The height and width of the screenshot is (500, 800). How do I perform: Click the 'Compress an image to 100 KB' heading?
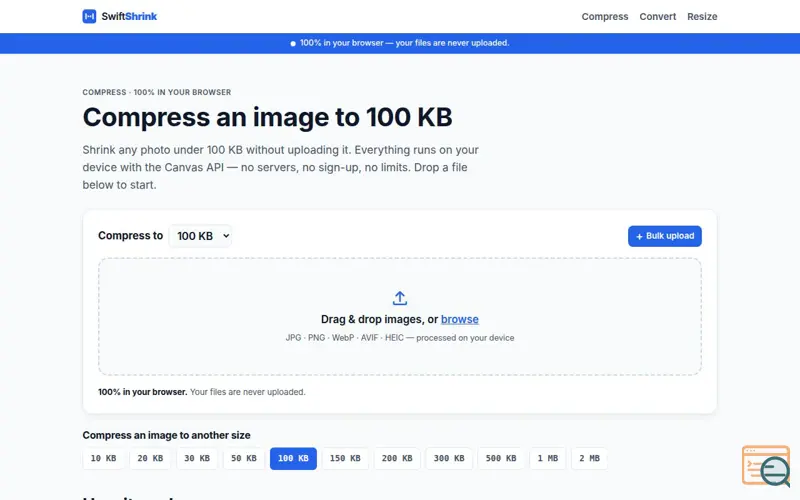point(267,117)
